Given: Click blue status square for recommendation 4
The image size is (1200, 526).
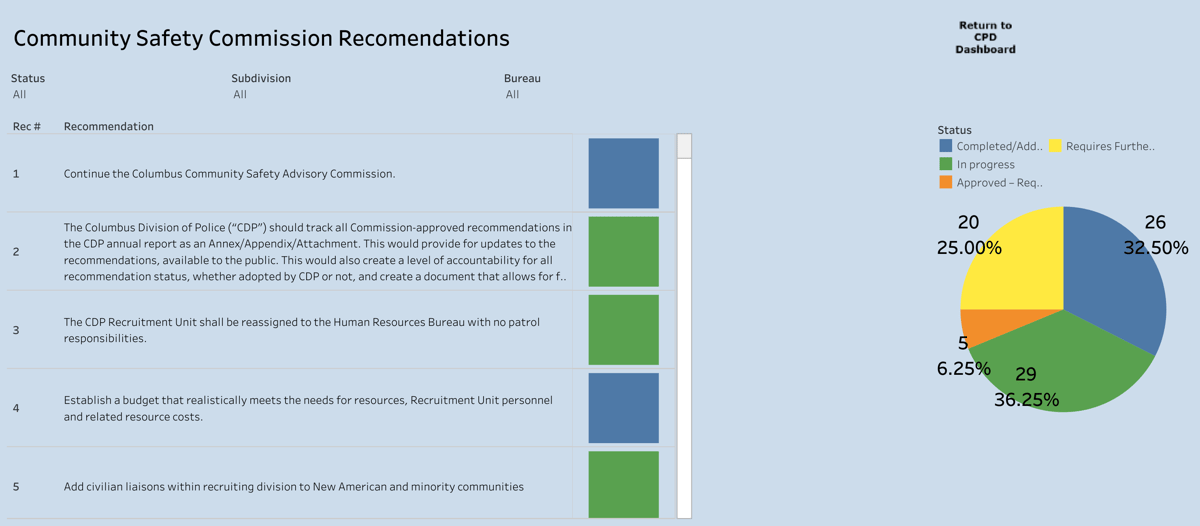Looking at the screenshot, I should (623, 407).
